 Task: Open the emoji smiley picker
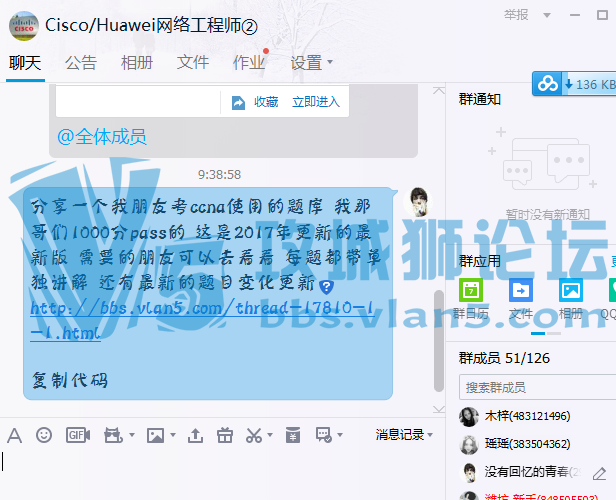(44, 435)
